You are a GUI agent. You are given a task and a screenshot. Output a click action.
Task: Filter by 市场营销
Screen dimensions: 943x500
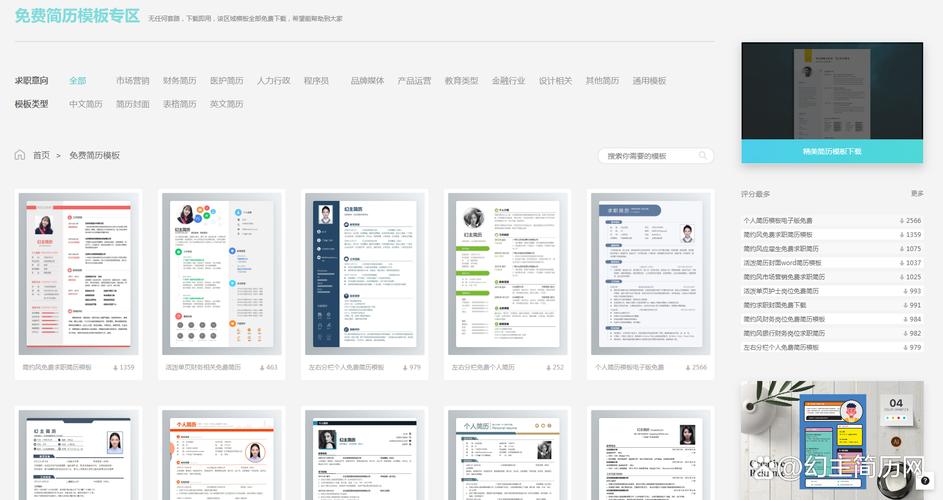point(132,81)
